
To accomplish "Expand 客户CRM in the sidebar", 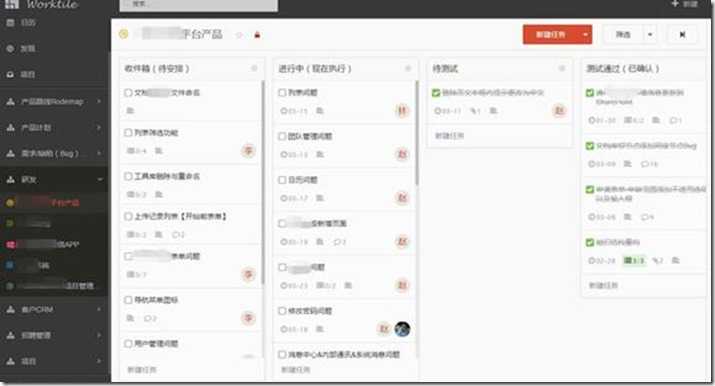I will tap(99, 309).
